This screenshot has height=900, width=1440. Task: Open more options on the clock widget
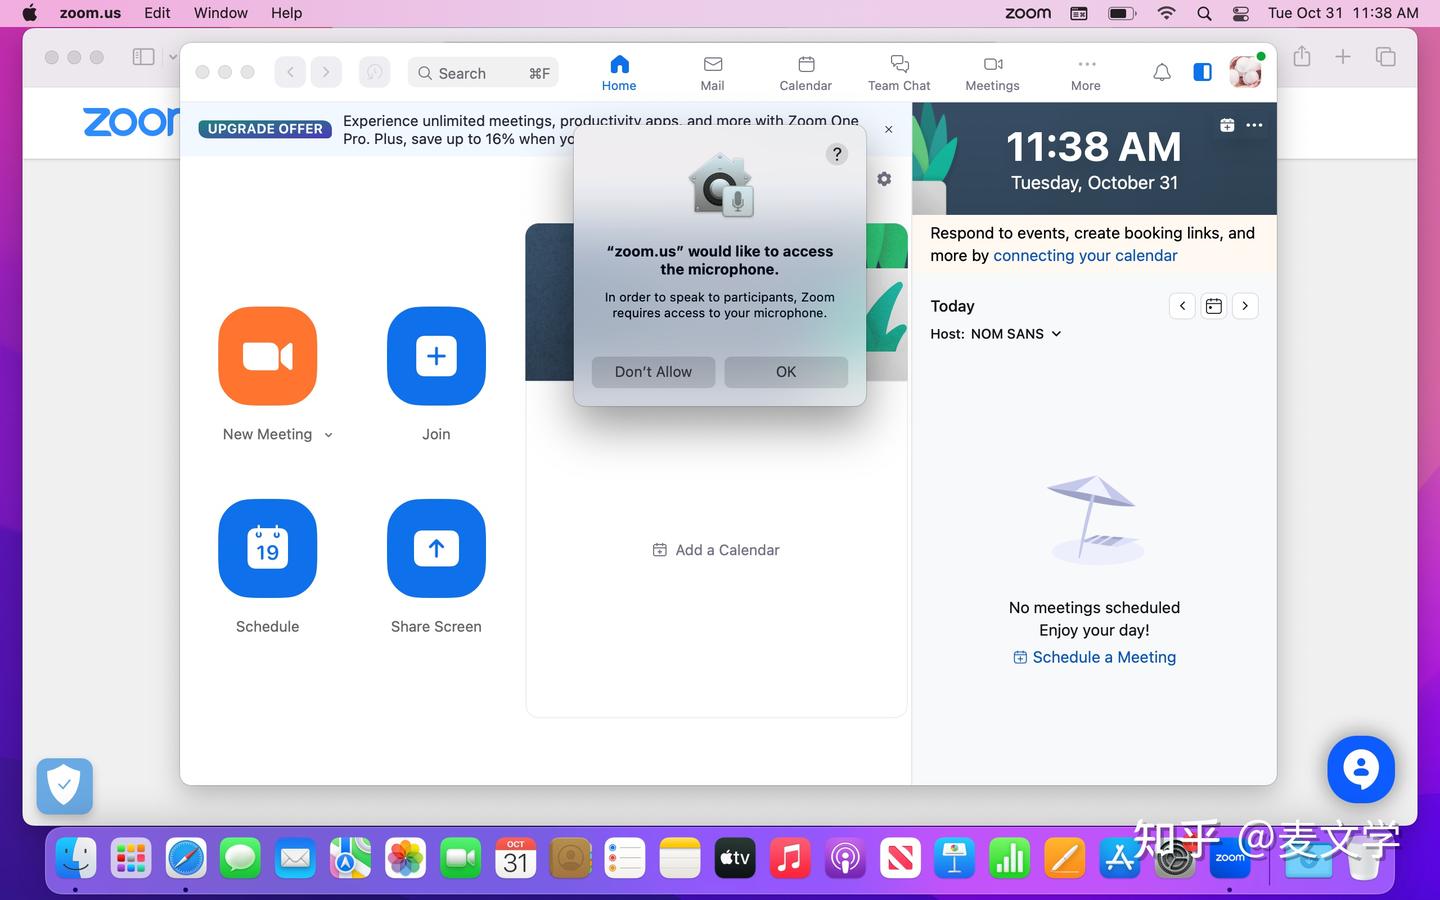point(1255,125)
